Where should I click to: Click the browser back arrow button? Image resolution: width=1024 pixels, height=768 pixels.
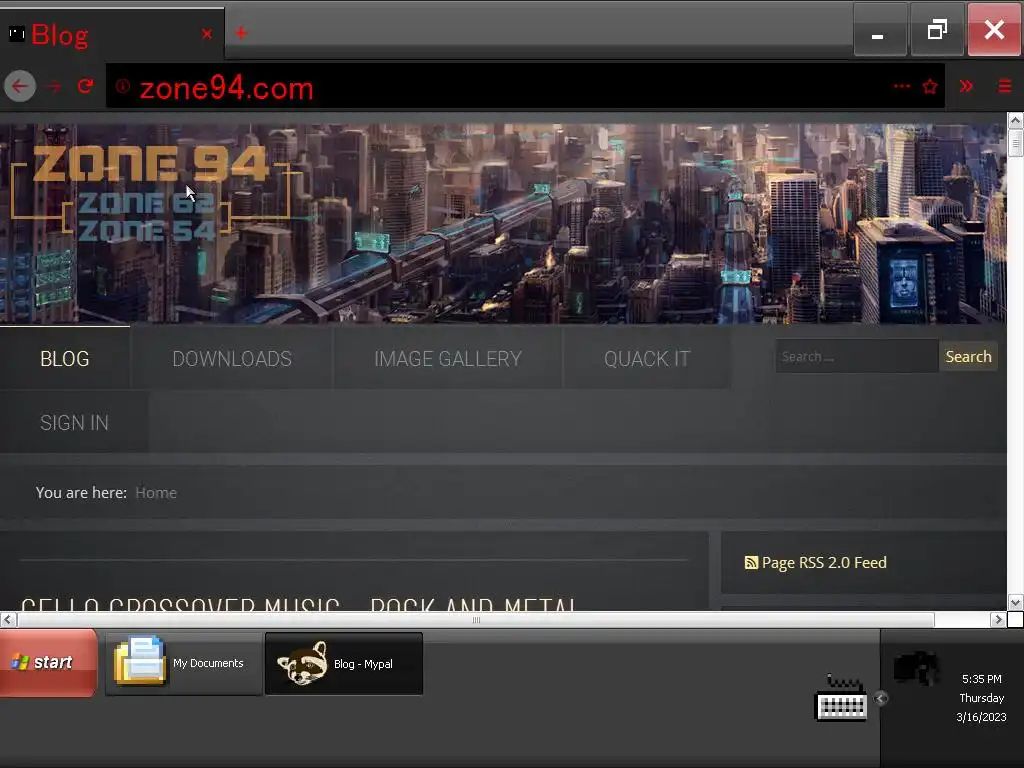tap(20, 86)
